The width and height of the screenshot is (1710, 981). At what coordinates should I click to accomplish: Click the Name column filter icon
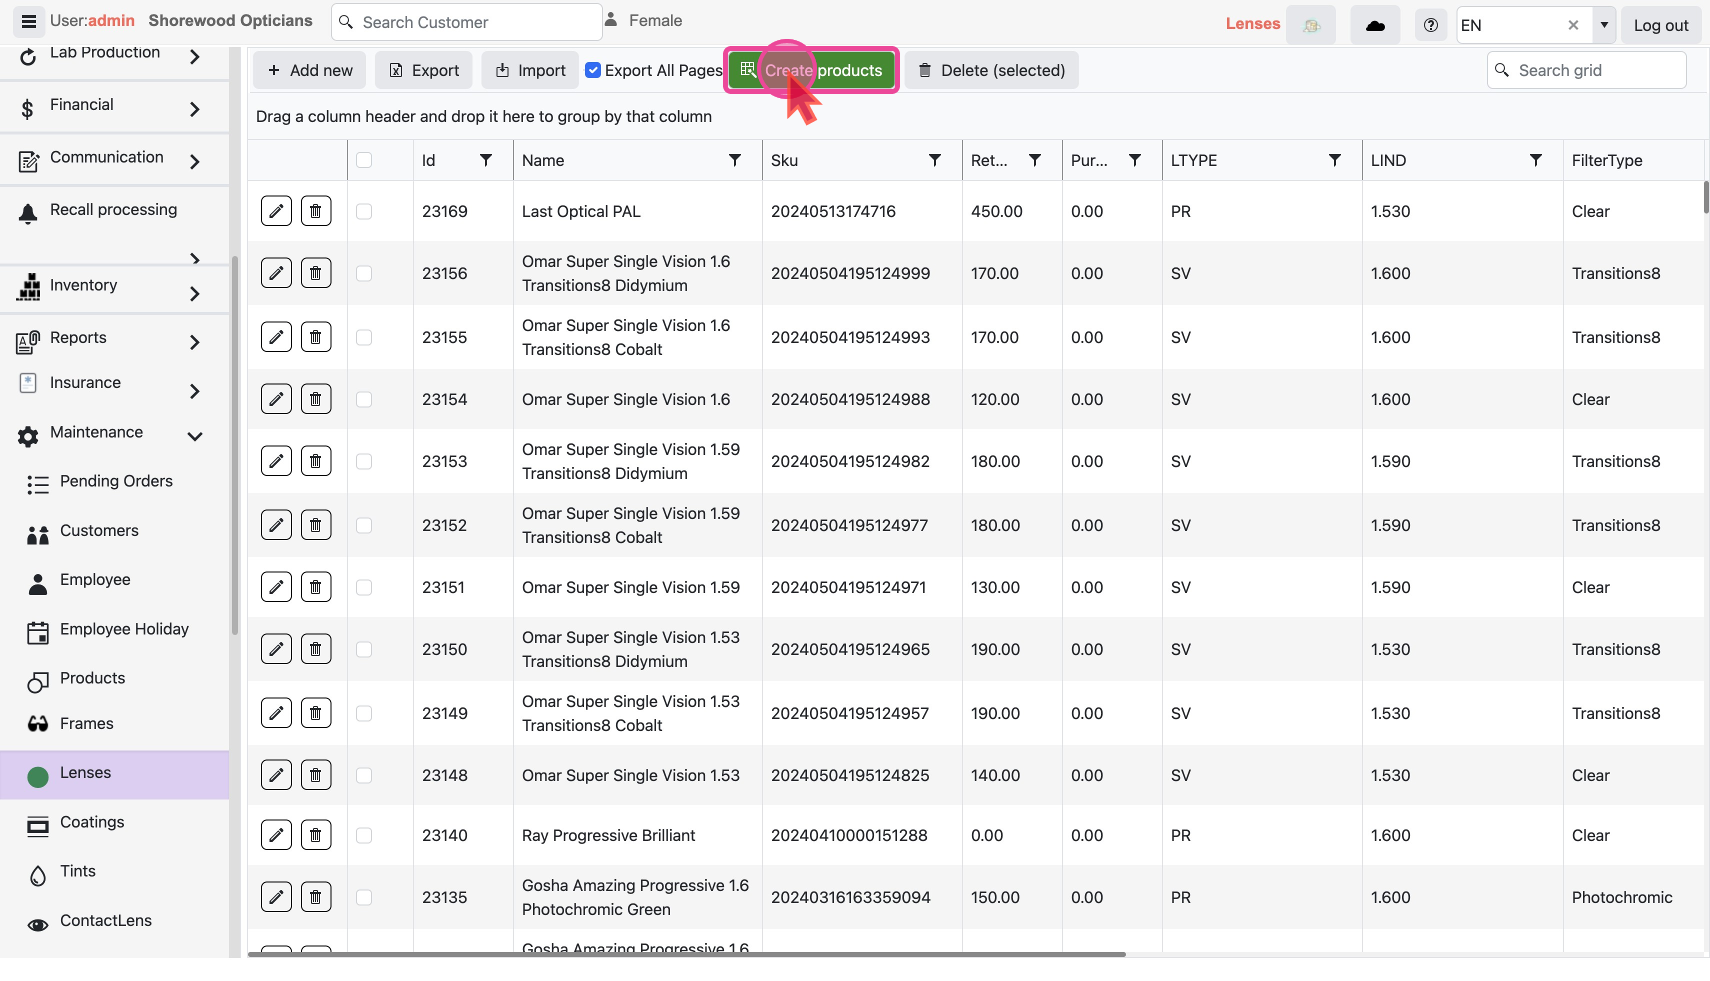735,160
